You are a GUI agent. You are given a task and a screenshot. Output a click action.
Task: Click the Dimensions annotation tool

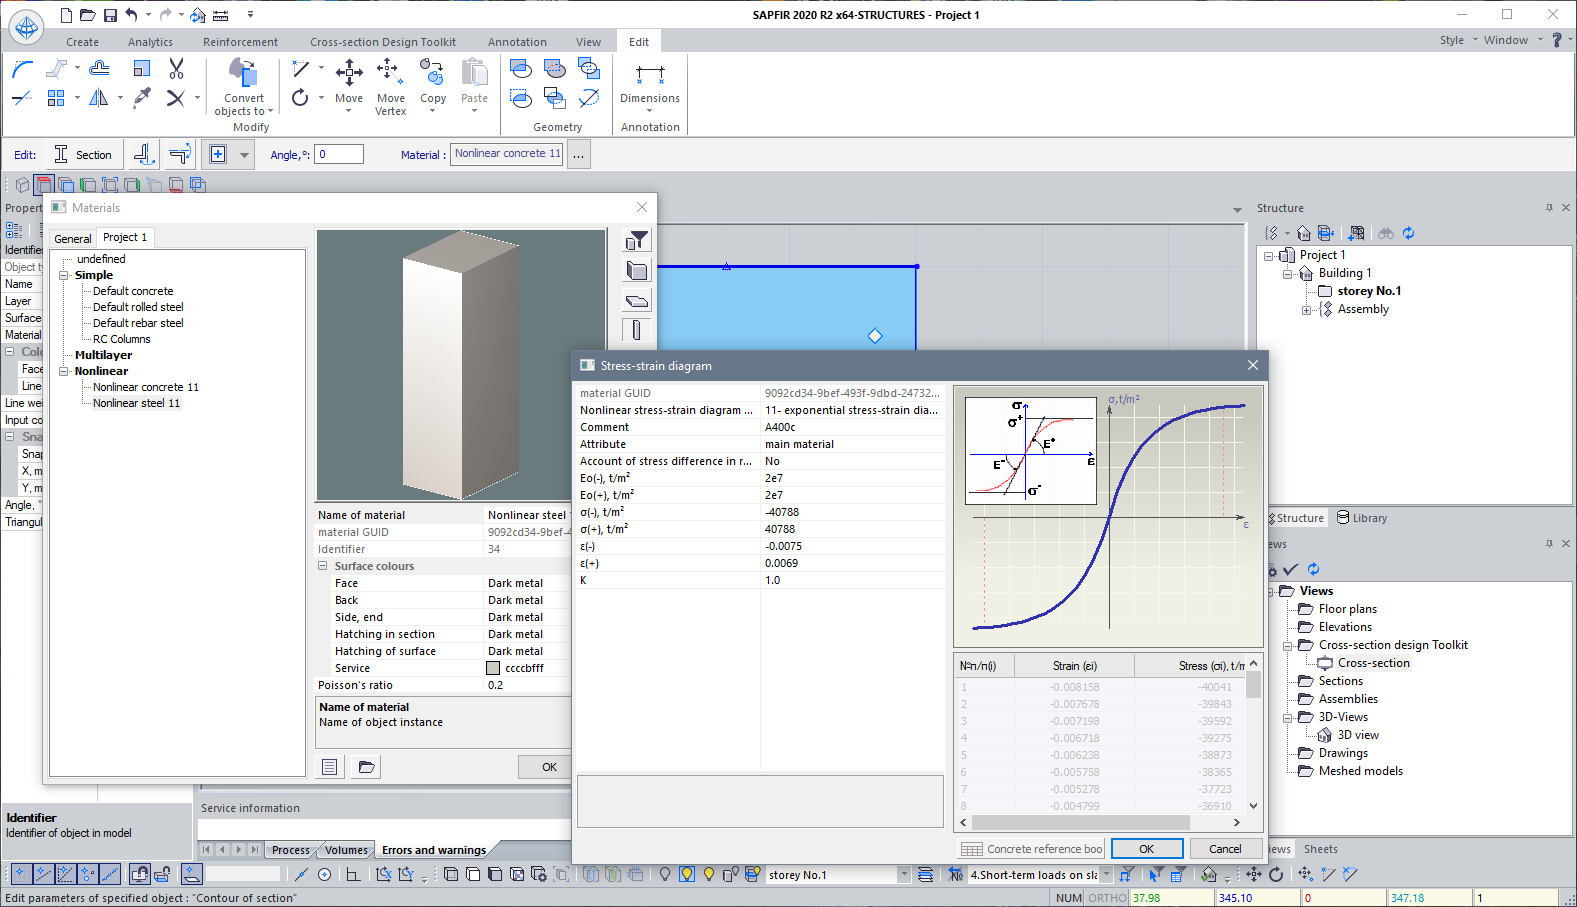649,84
